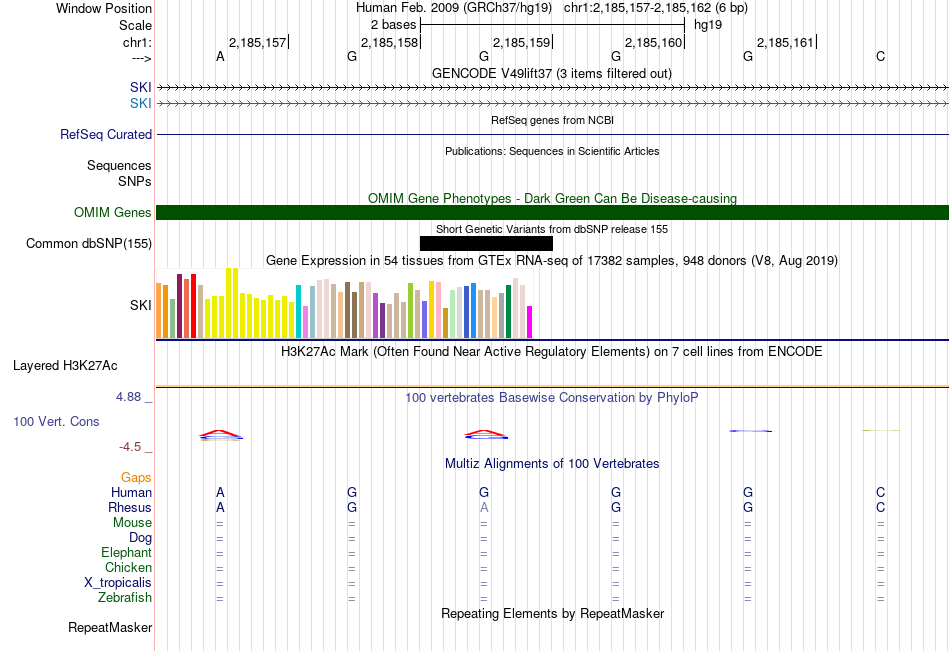This screenshot has height=651, width=950.
Task: Click the ---> sequence direction arrow label
Action: click(141, 58)
